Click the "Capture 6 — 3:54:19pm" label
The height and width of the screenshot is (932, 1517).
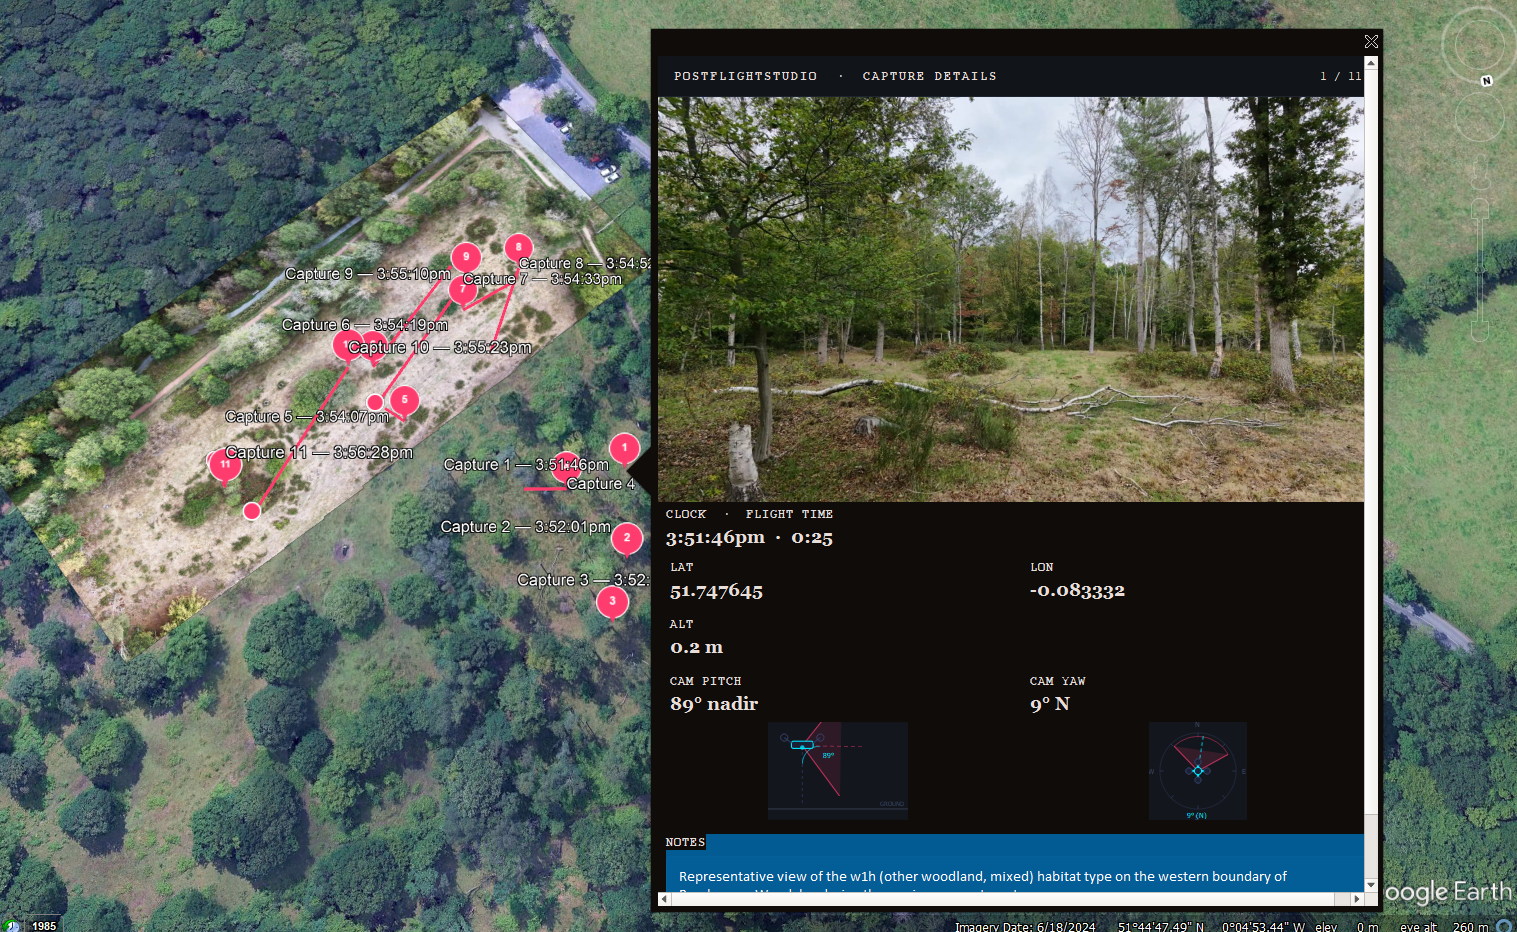365,325
